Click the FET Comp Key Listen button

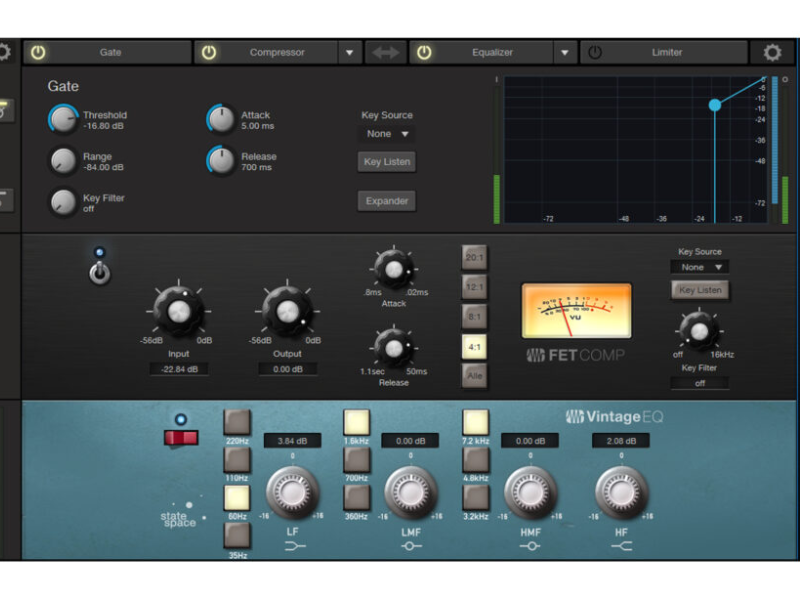tap(700, 290)
